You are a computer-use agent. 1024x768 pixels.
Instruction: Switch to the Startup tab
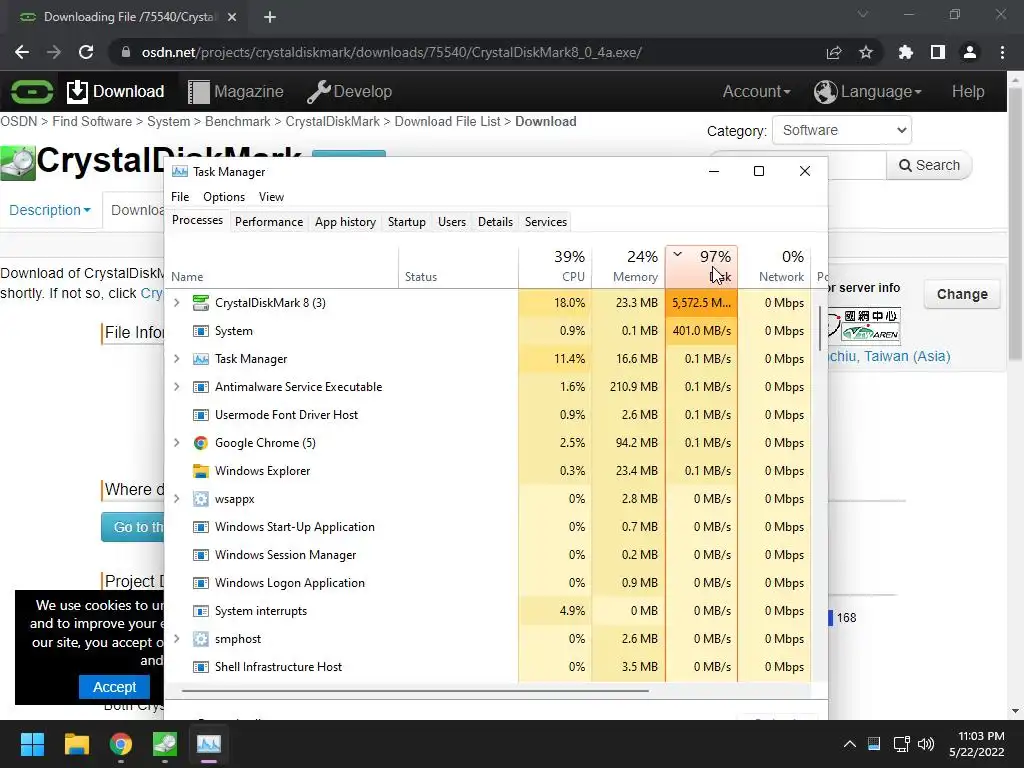point(407,222)
